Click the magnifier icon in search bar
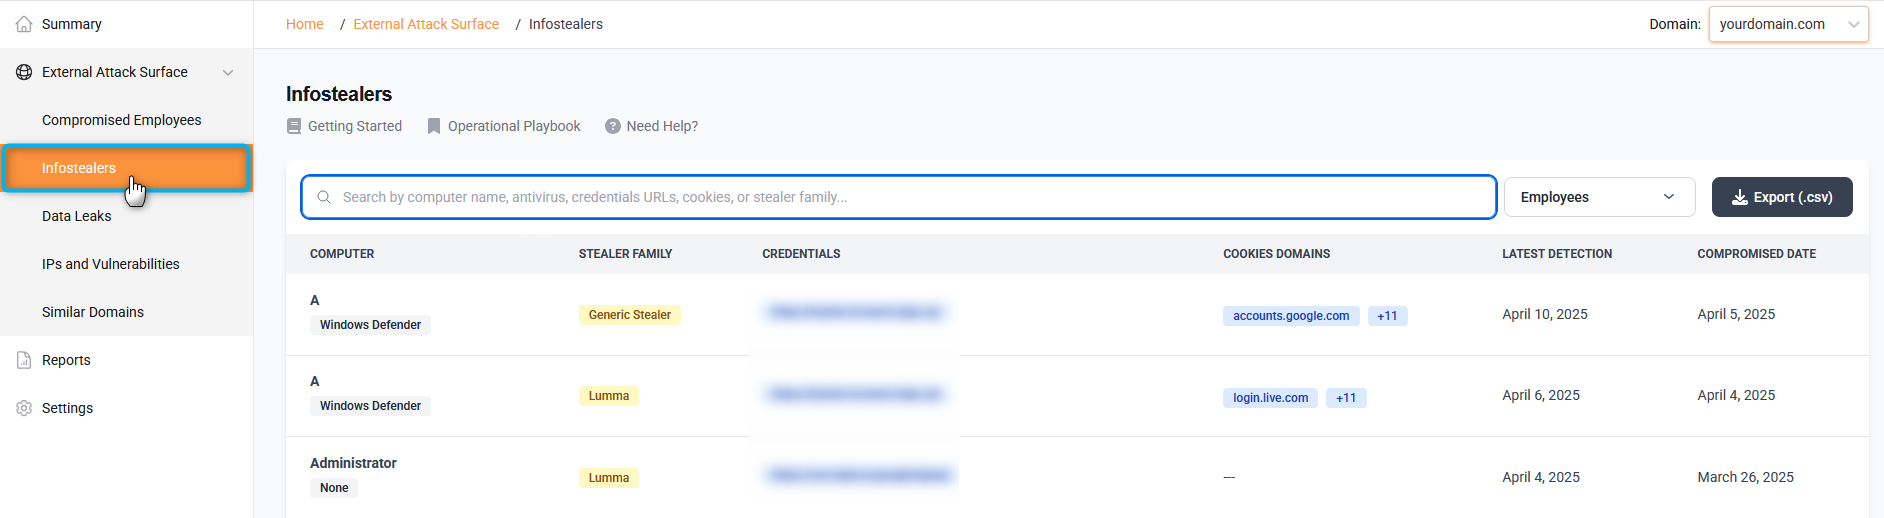This screenshot has height=518, width=1884. point(324,197)
